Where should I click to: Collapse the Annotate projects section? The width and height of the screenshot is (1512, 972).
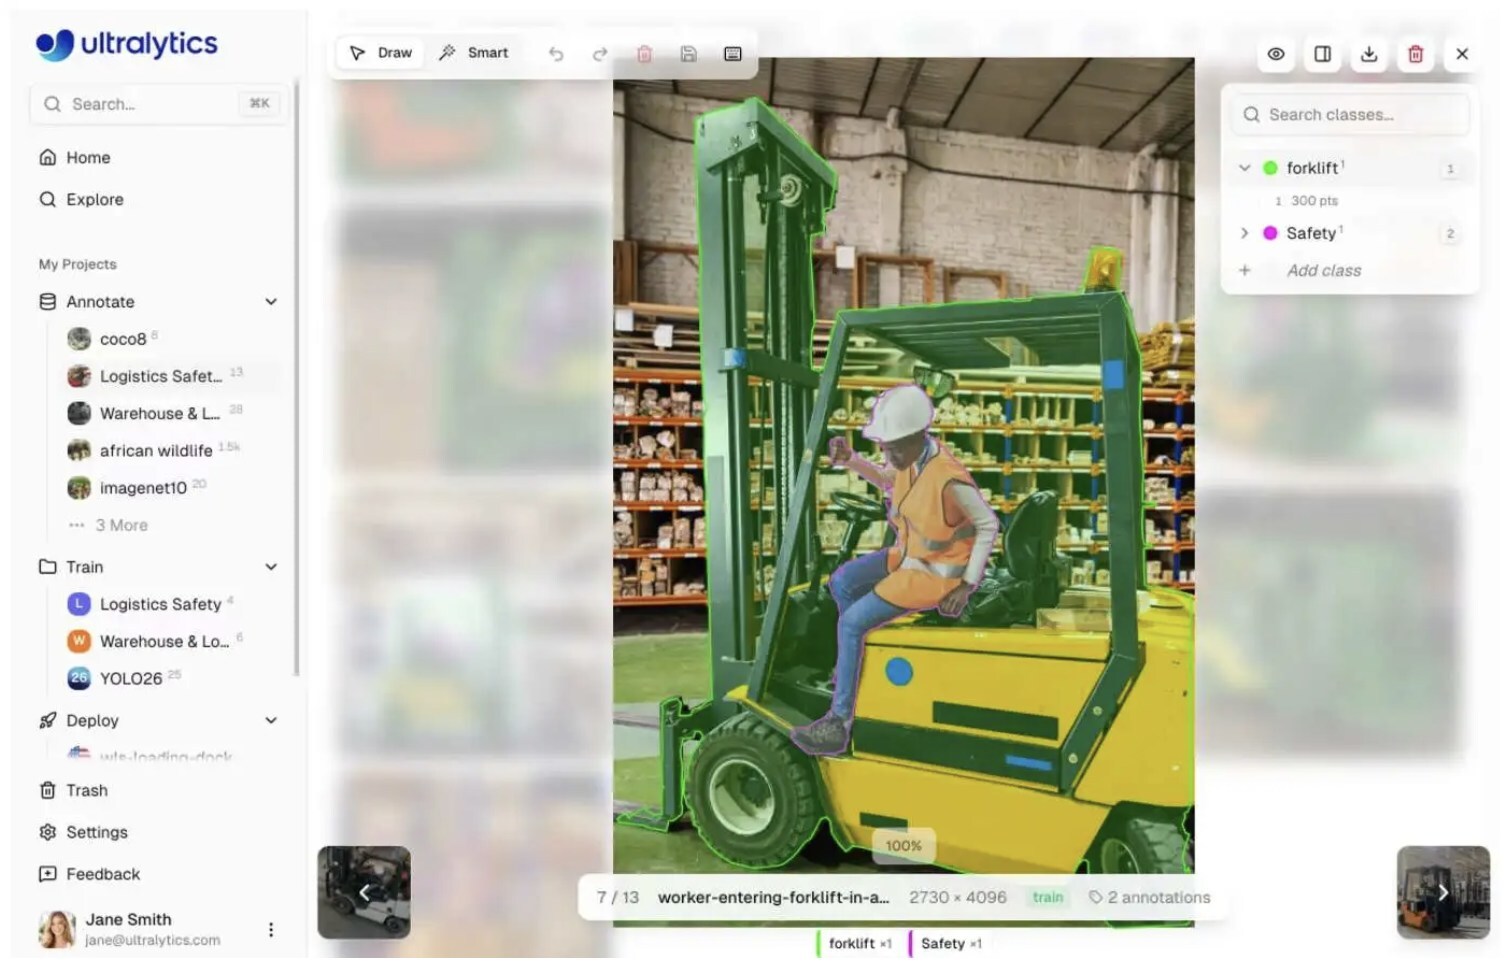271,301
